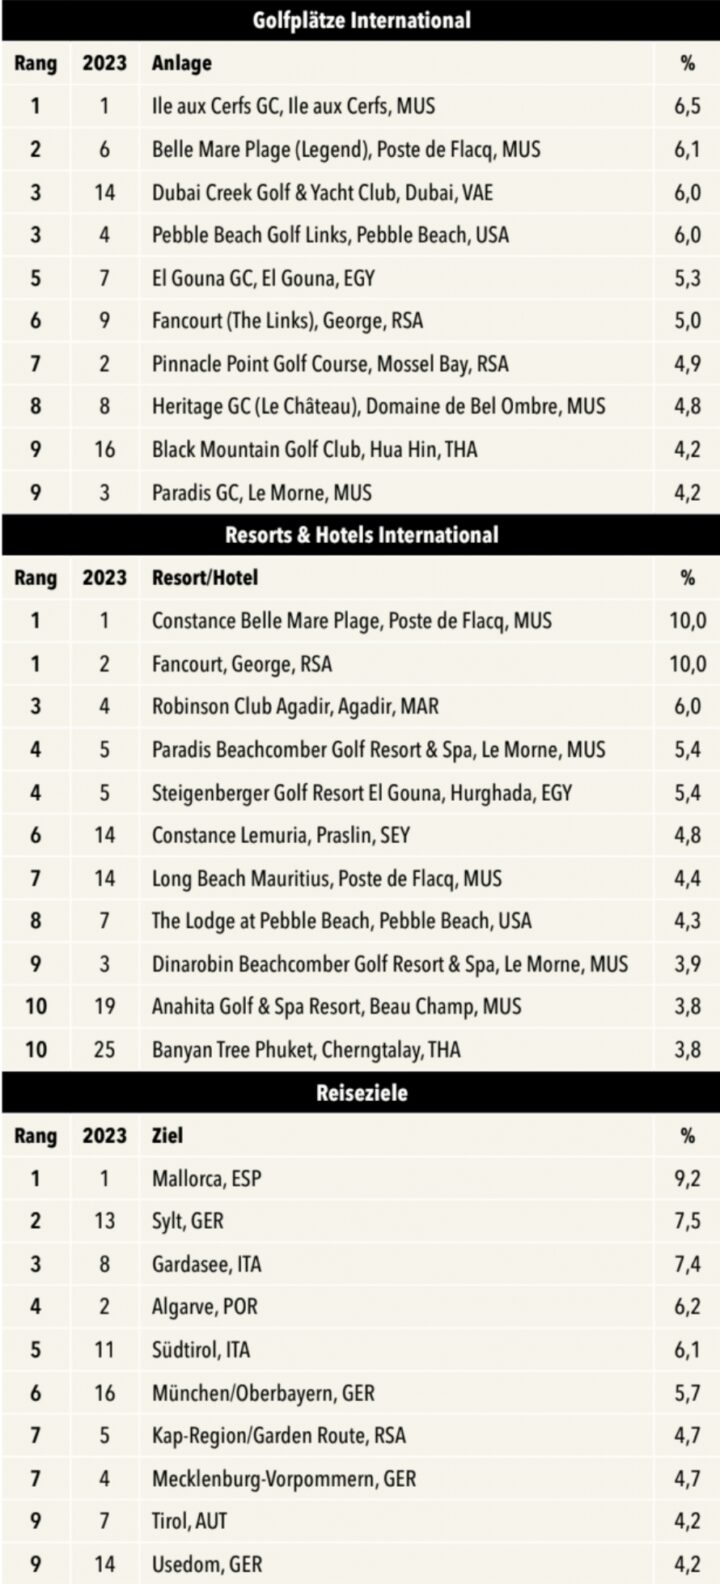Screen dimensions: 720x1584
Task: Click the Golfplätze International header
Action: pyautogui.click(x=360, y=20)
